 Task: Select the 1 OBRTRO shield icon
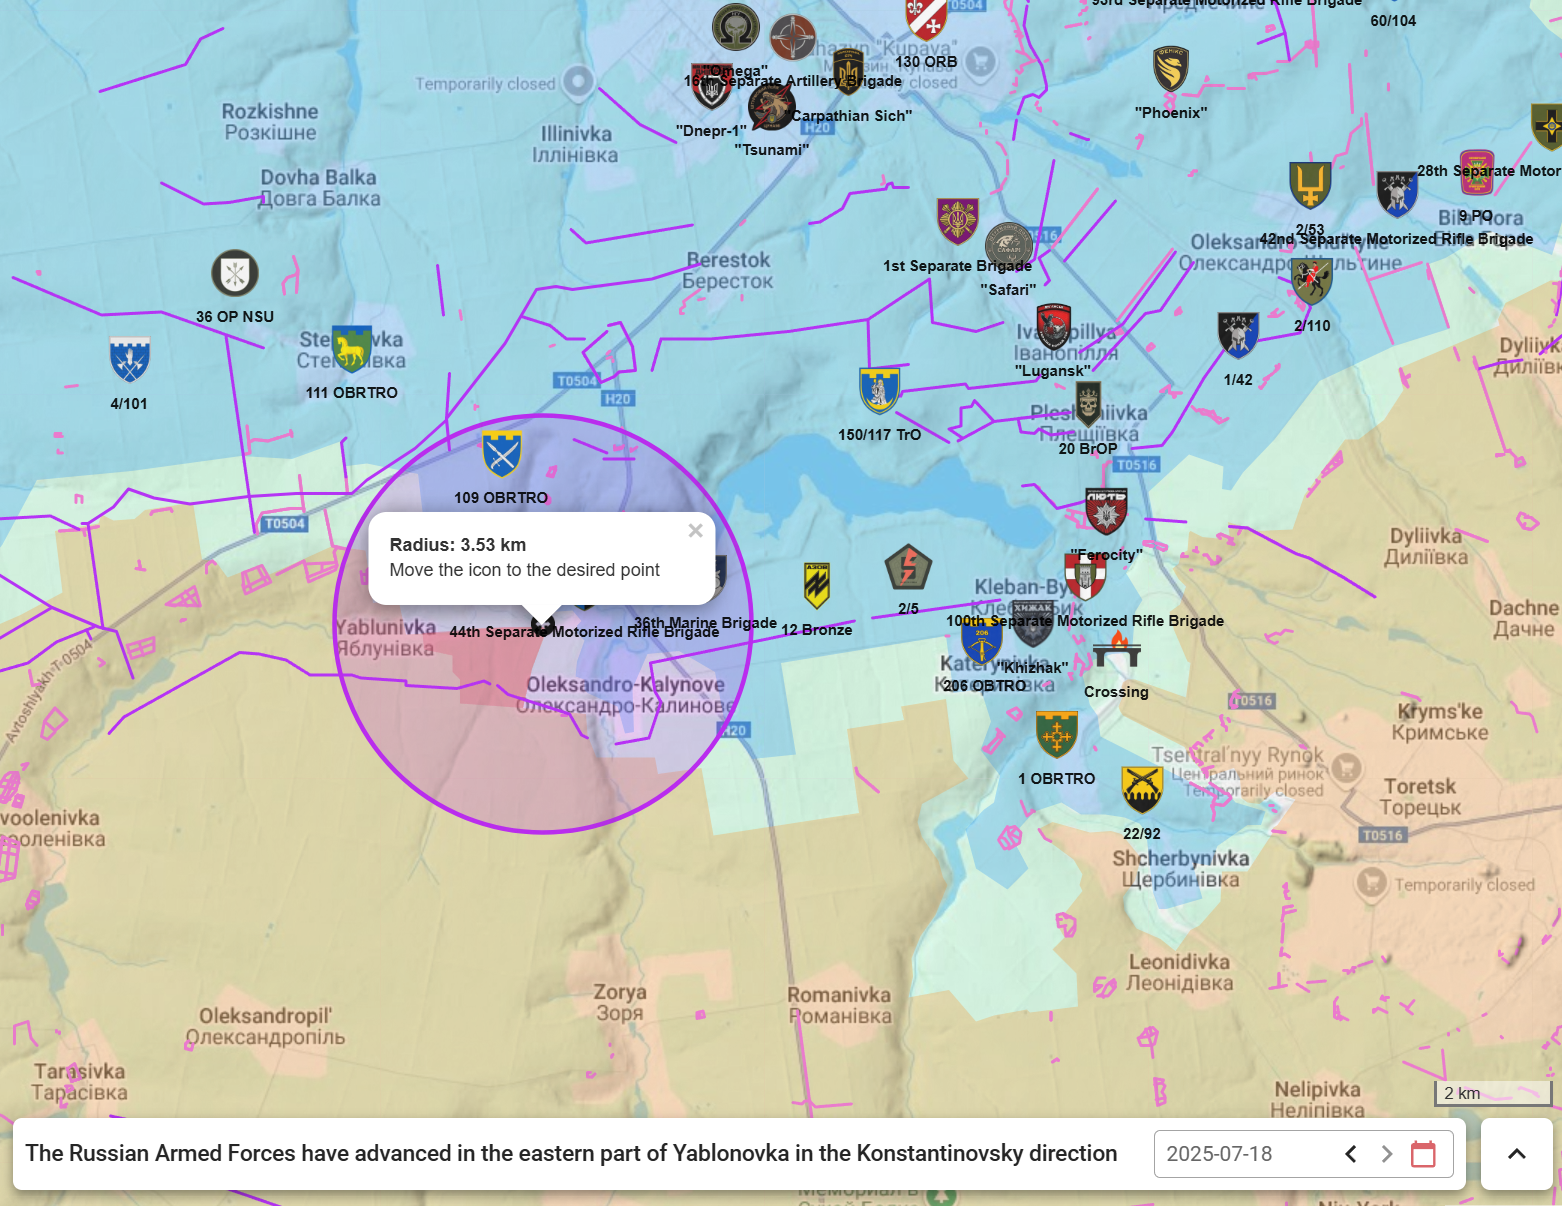[1057, 735]
